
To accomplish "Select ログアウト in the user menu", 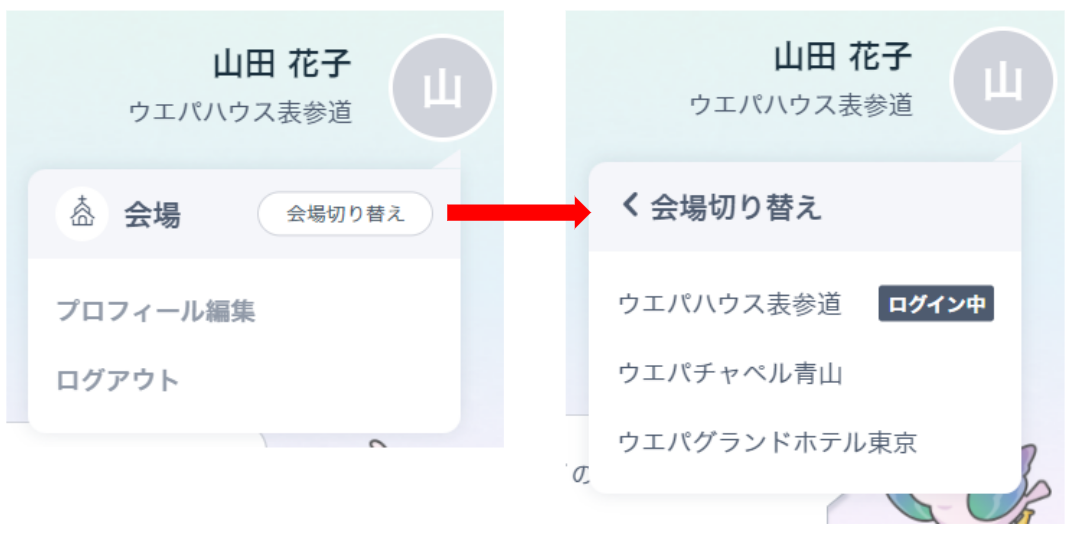I will [x=117, y=380].
